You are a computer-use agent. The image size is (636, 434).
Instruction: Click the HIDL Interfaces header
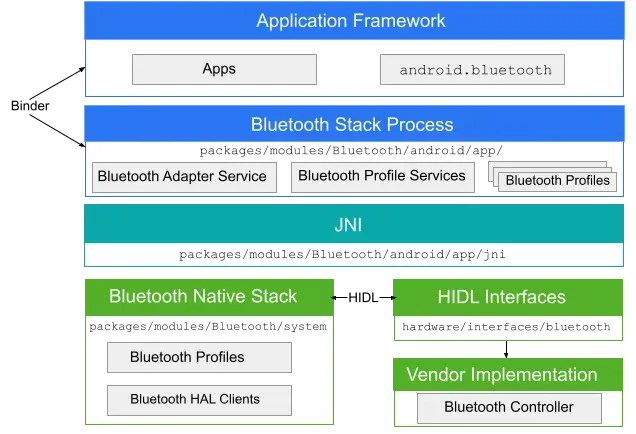(x=508, y=297)
